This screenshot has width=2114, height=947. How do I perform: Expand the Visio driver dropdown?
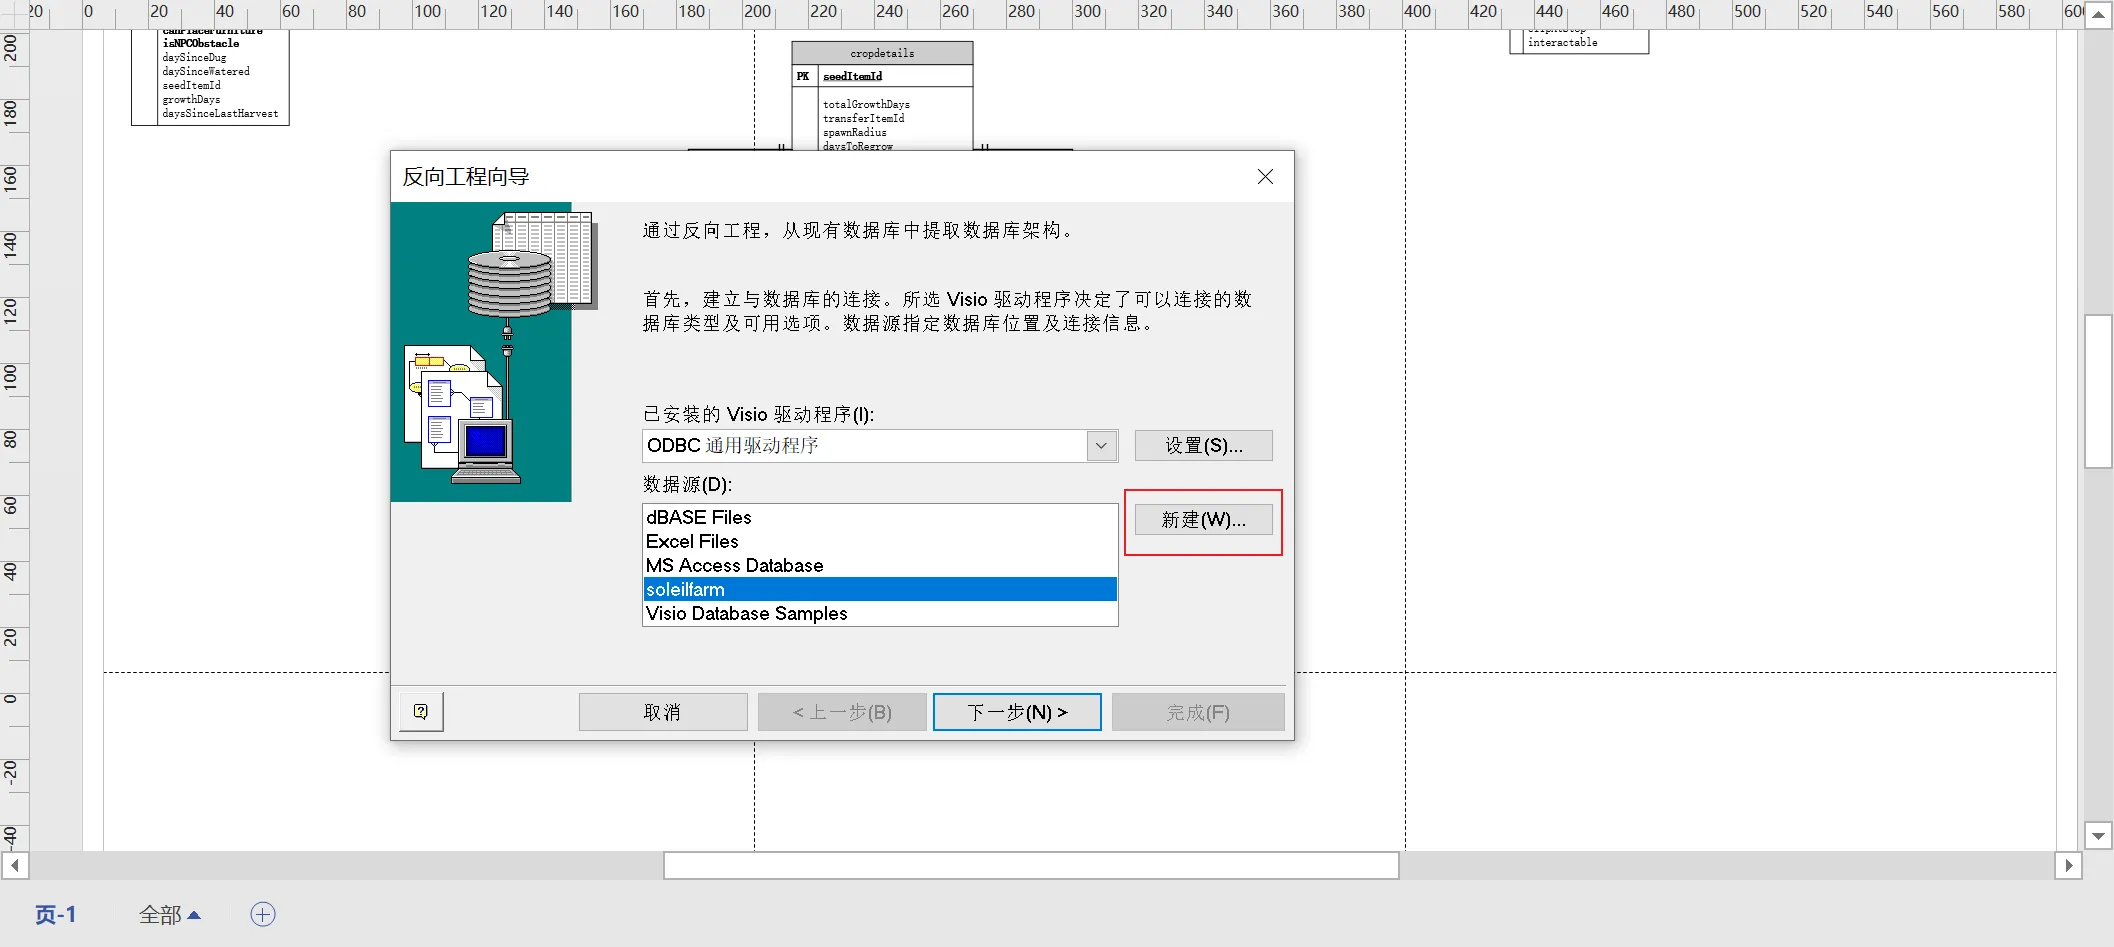(1101, 446)
